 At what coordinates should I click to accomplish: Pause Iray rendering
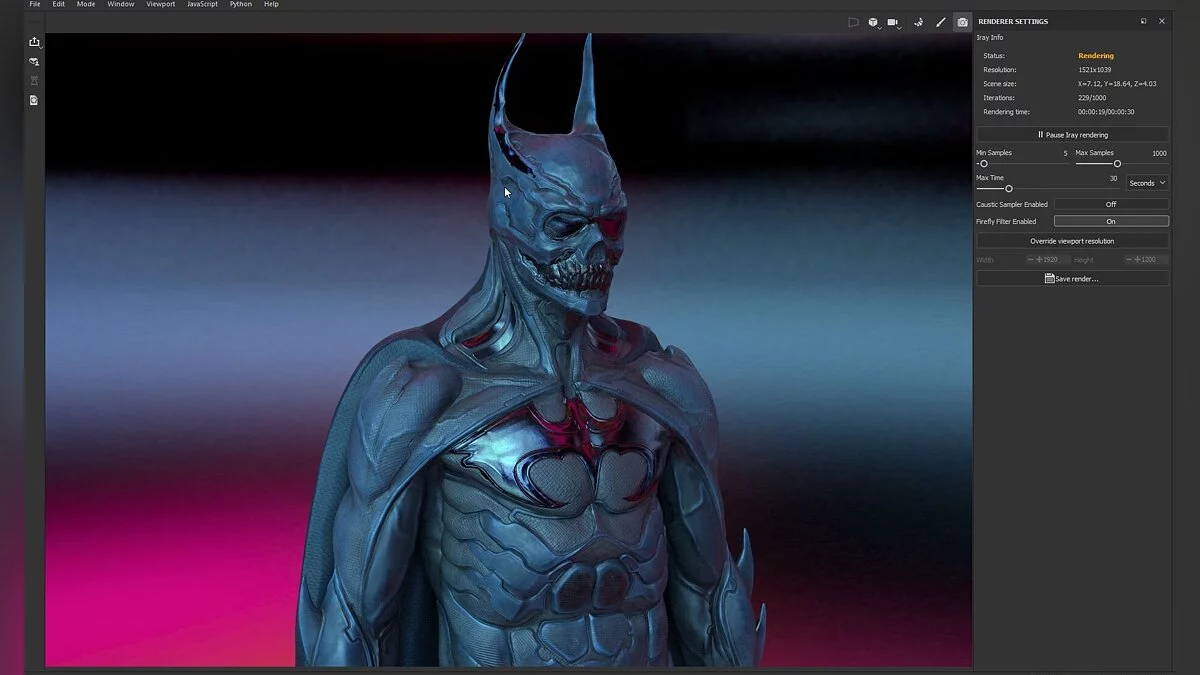pos(1072,134)
